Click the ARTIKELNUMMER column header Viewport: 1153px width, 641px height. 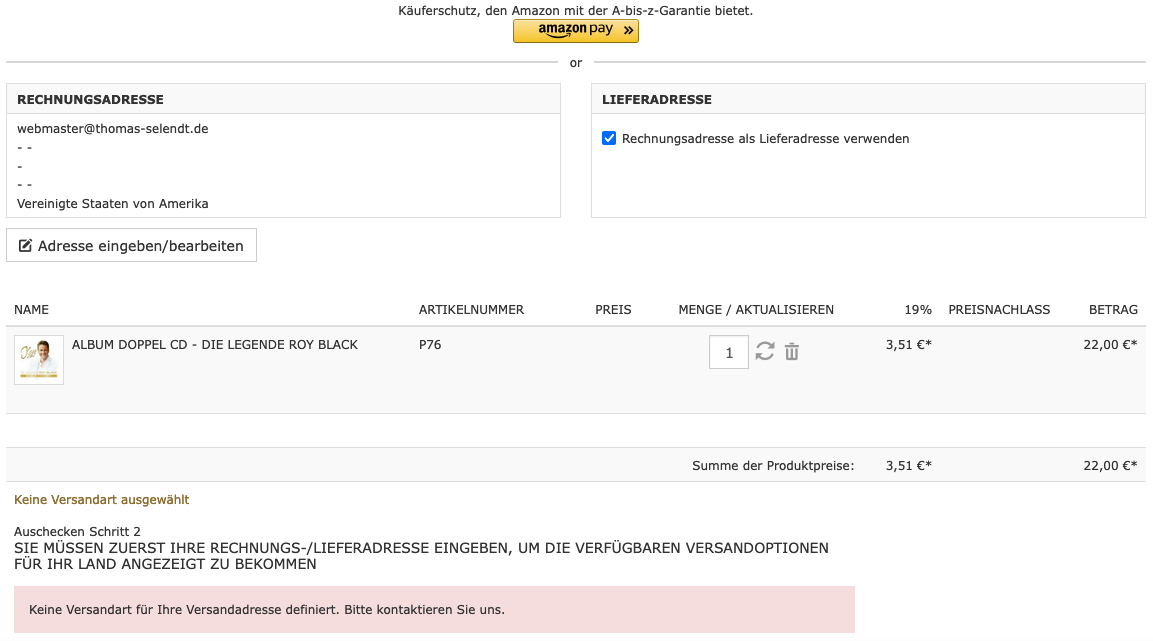471,310
